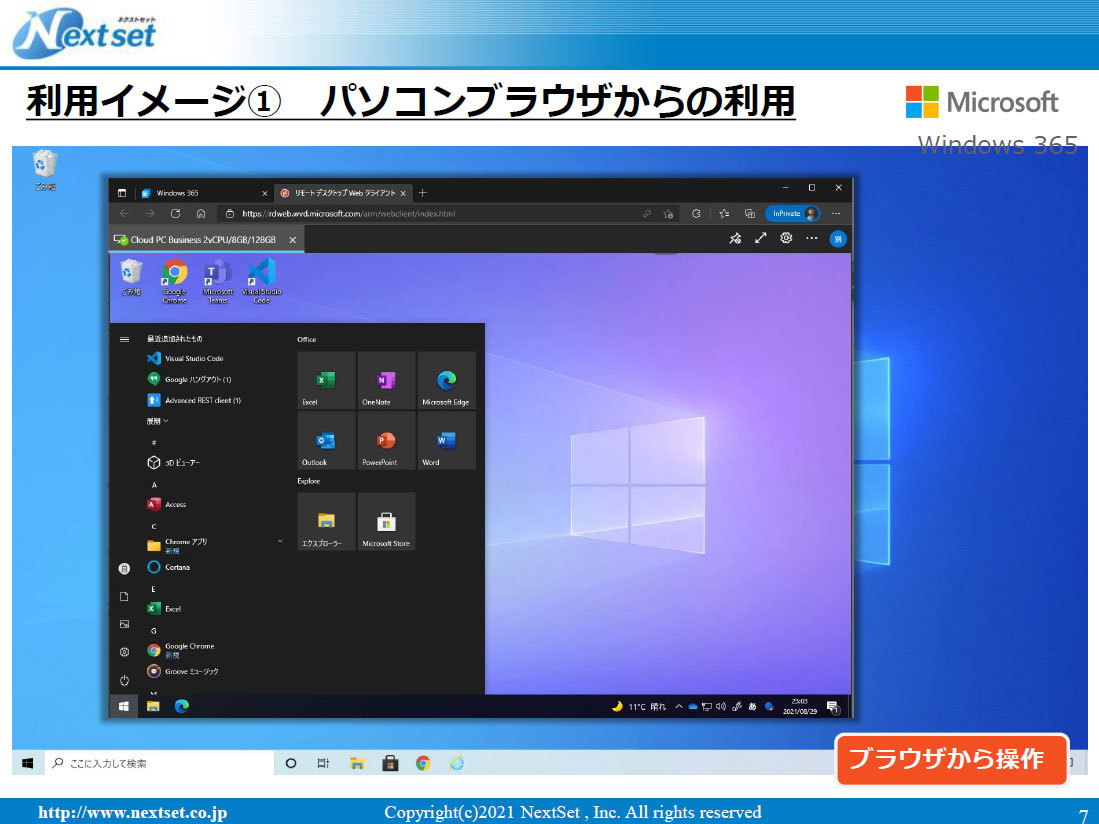The width and height of the screenshot is (1099, 824).
Task: Open a new browser tab
Action: 423,193
